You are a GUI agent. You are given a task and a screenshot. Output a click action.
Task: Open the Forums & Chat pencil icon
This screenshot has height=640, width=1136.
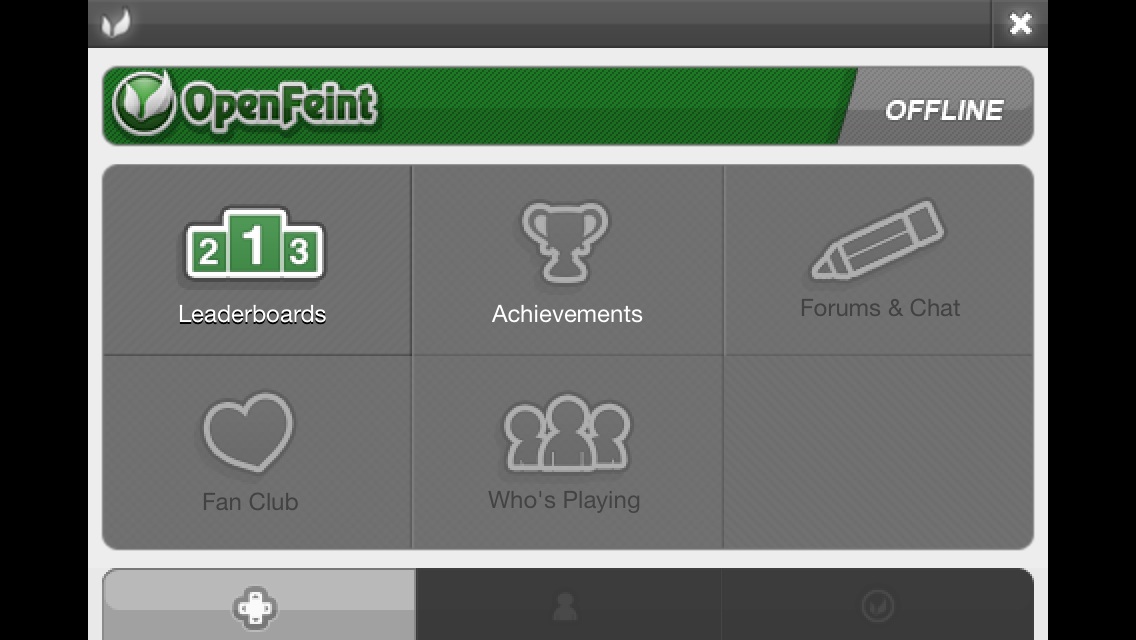point(877,240)
